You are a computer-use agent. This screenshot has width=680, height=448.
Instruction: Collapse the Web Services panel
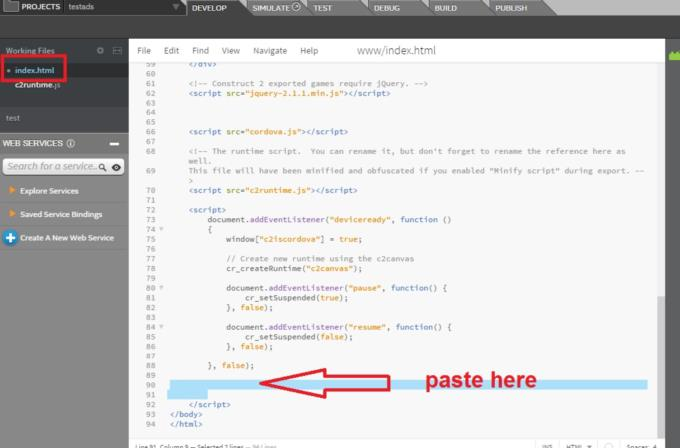[x=114, y=144]
